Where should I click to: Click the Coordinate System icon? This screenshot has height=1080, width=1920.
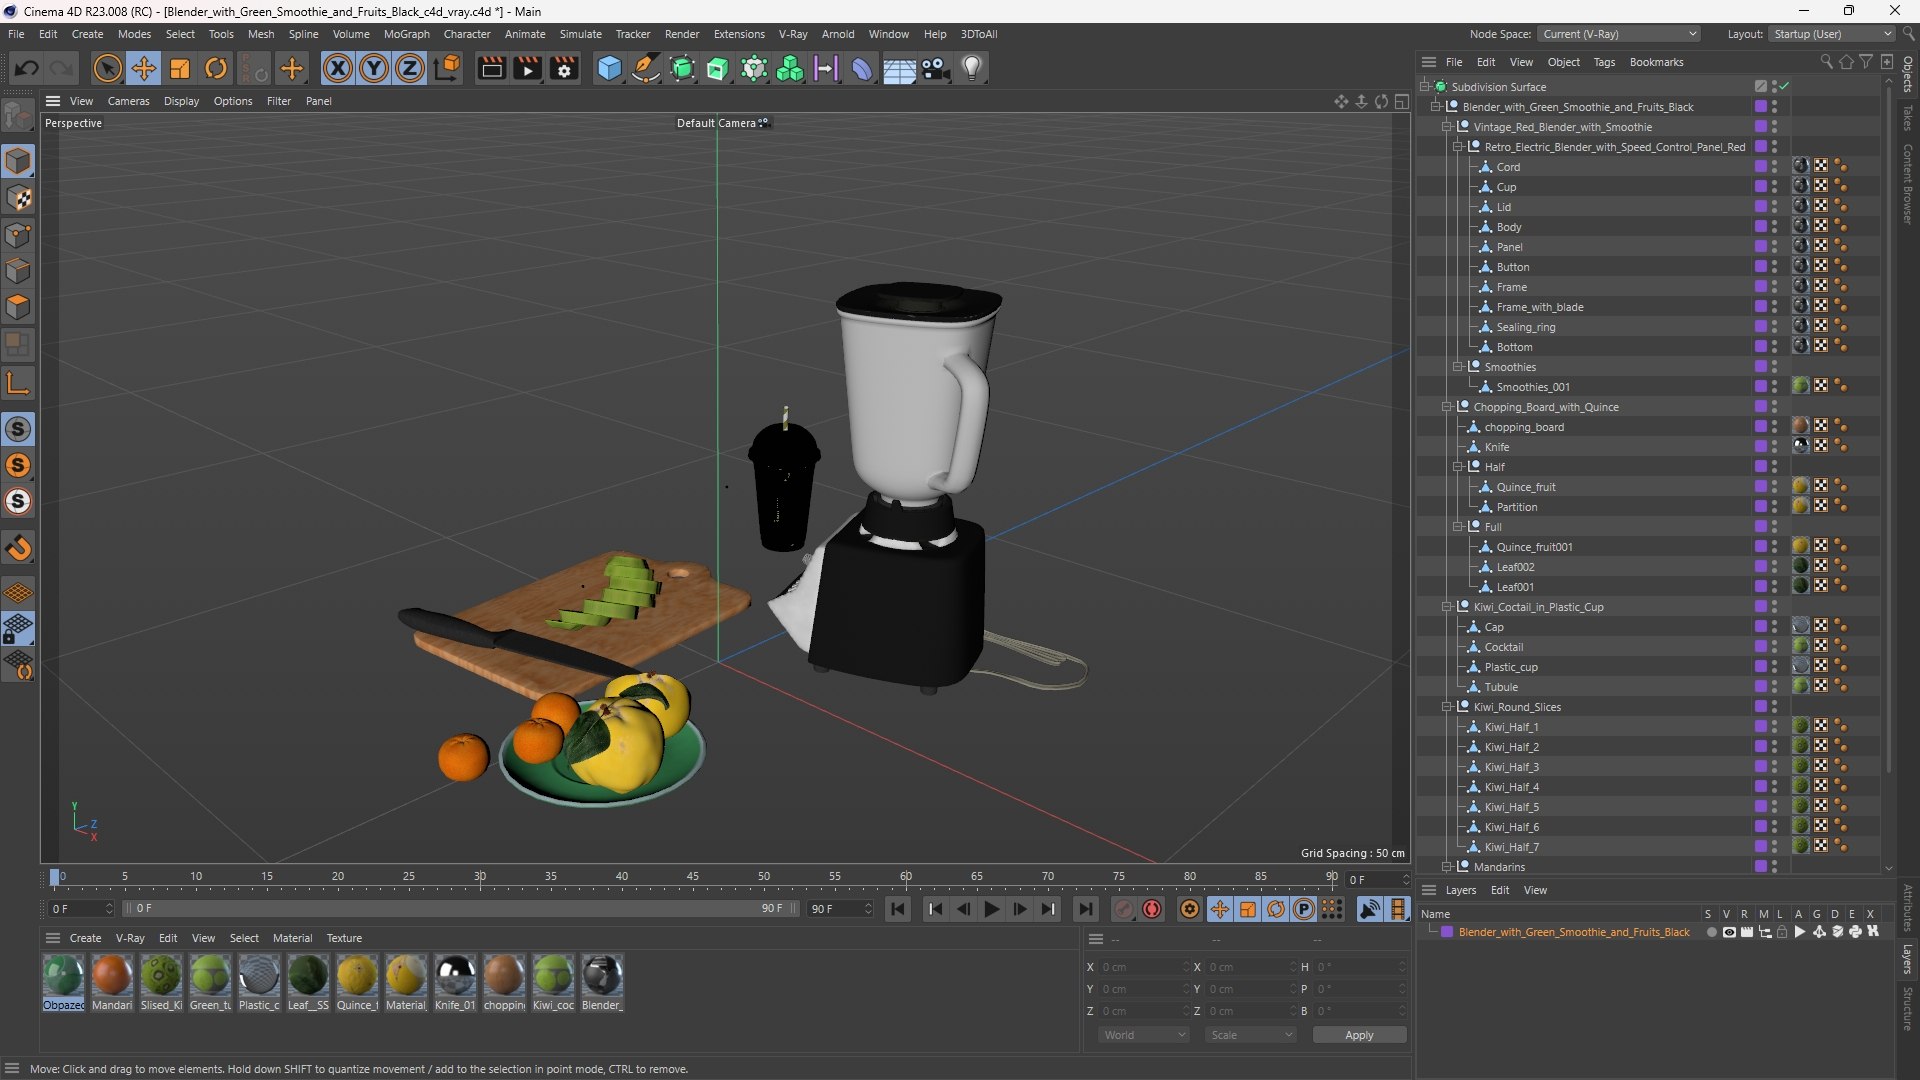click(448, 68)
